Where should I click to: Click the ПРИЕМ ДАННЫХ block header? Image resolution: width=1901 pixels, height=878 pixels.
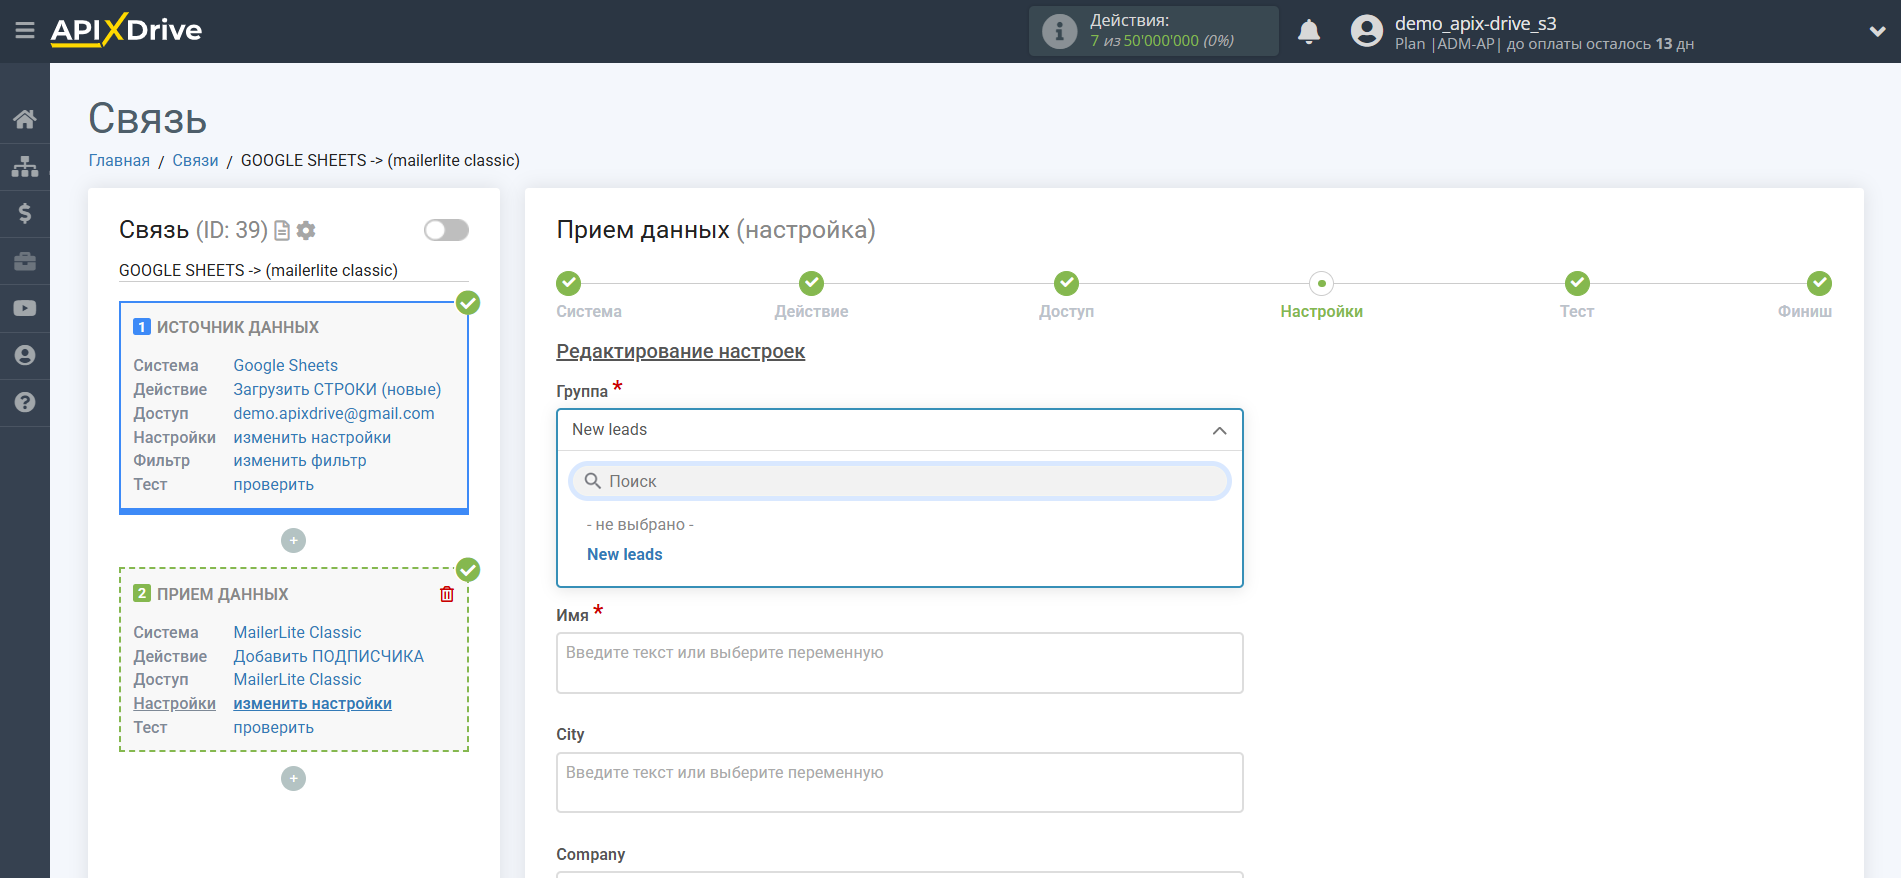pyautogui.click(x=222, y=595)
